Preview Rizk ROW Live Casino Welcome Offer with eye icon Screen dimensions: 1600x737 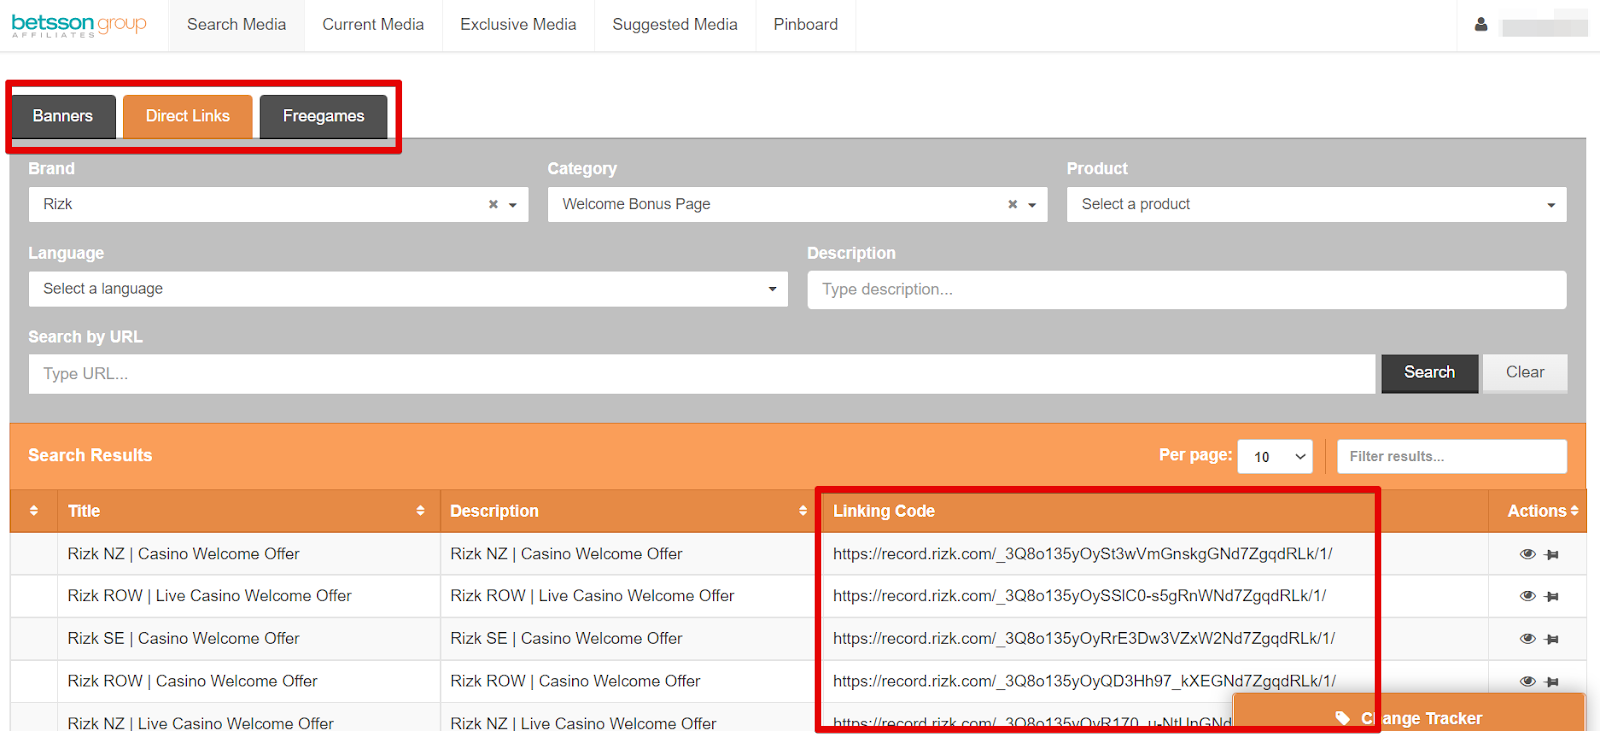[1527, 596]
